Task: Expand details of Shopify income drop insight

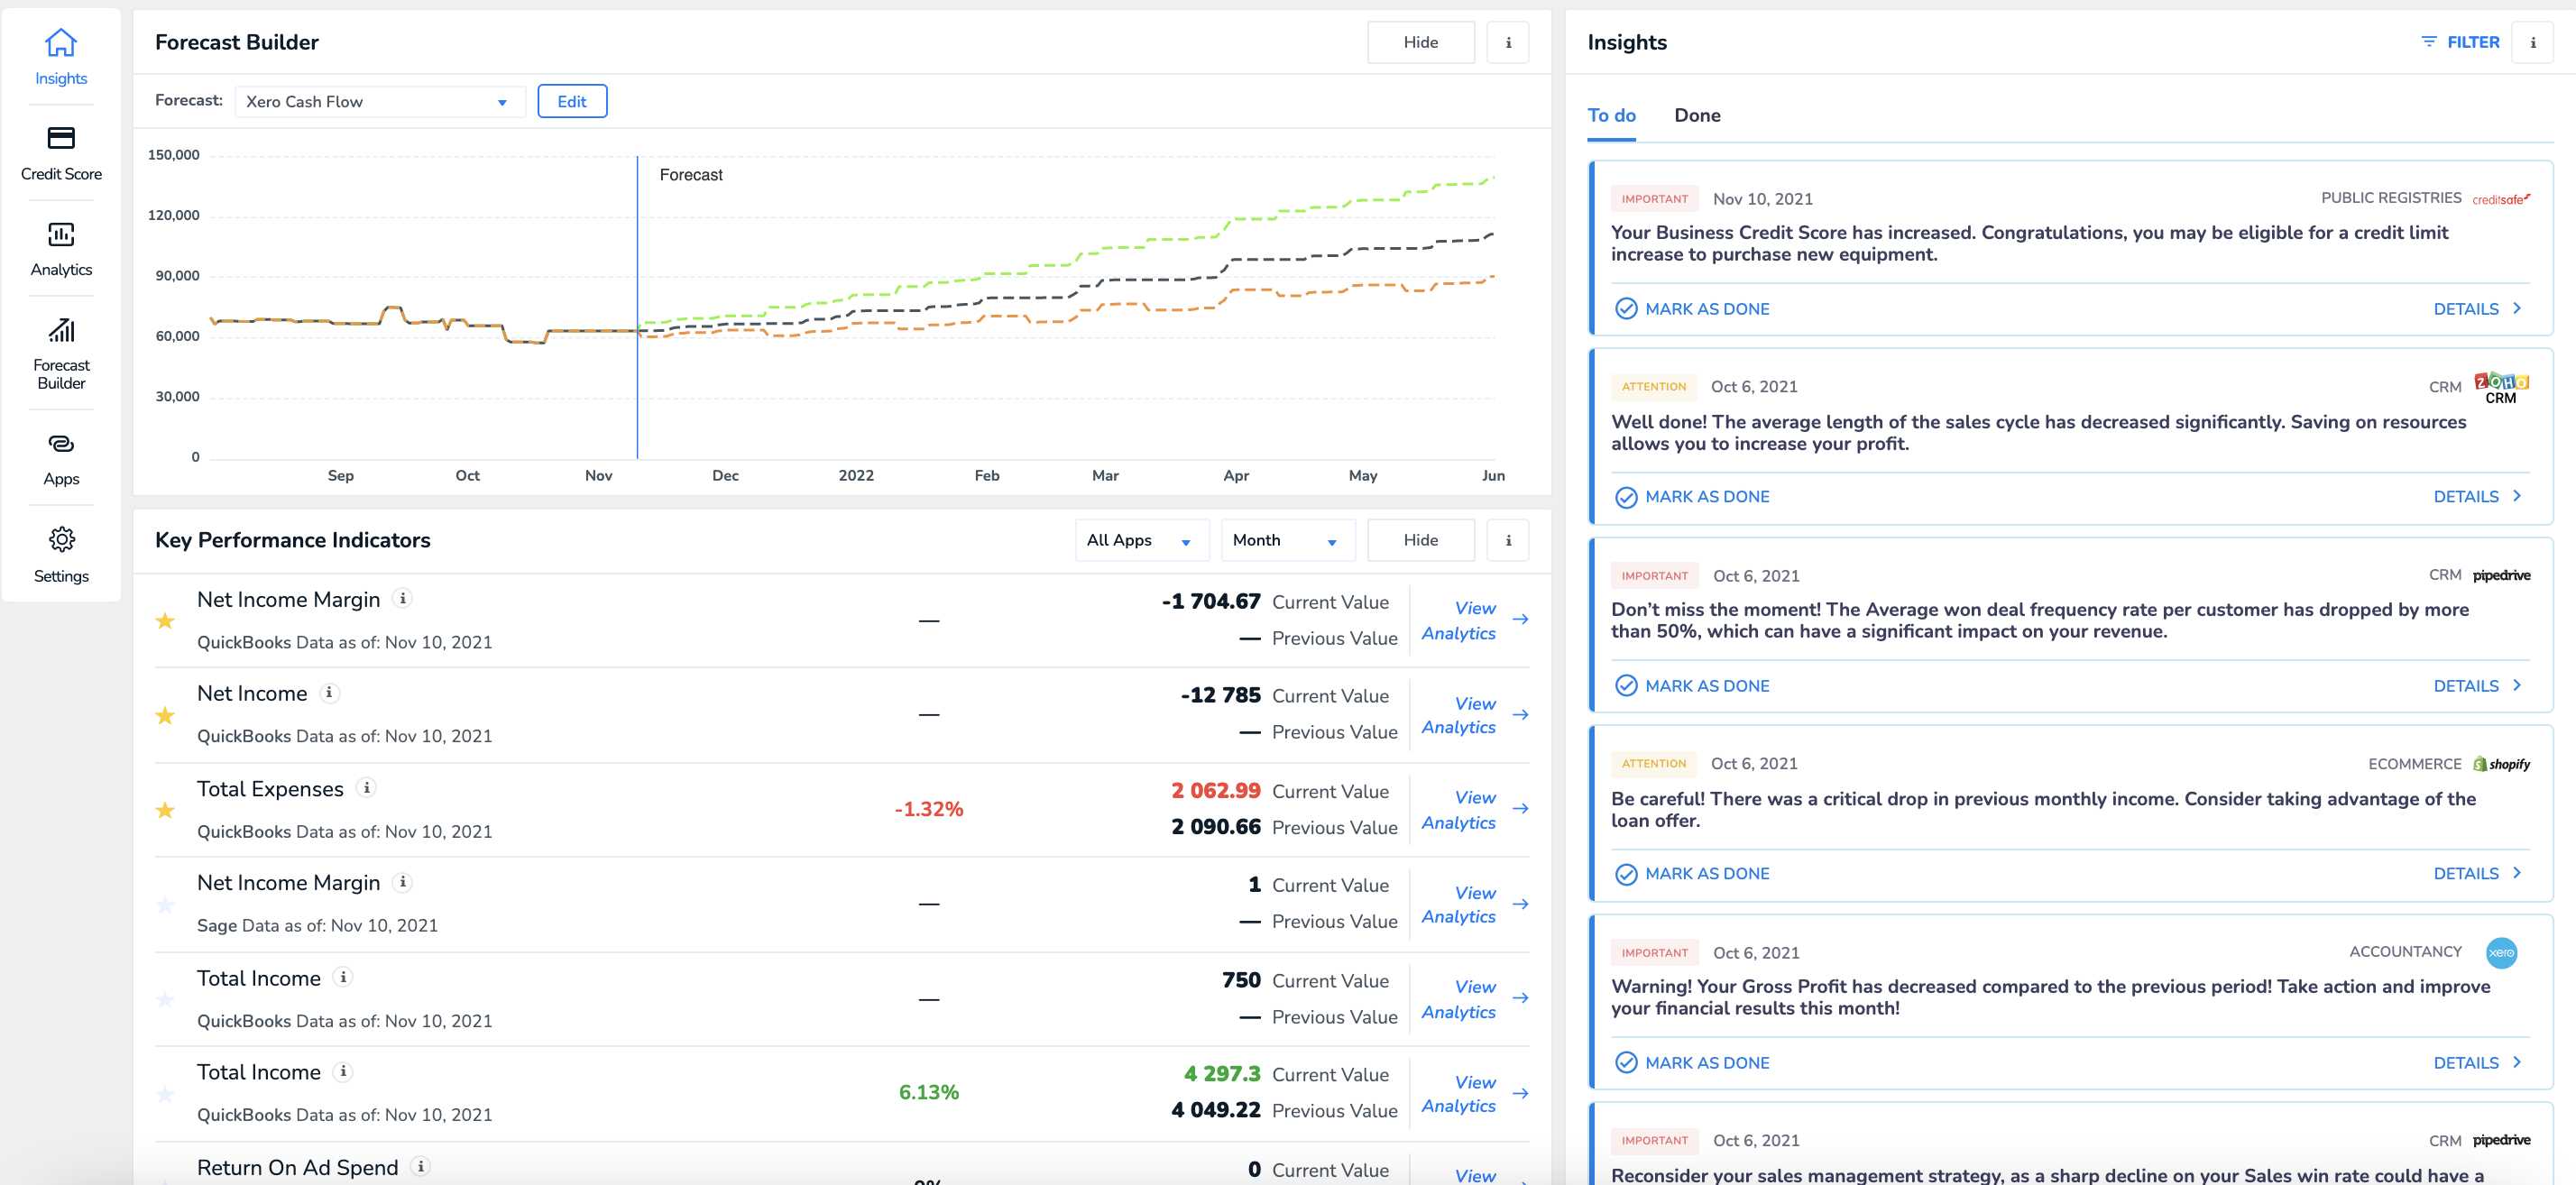Action: (x=2476, y=873)
